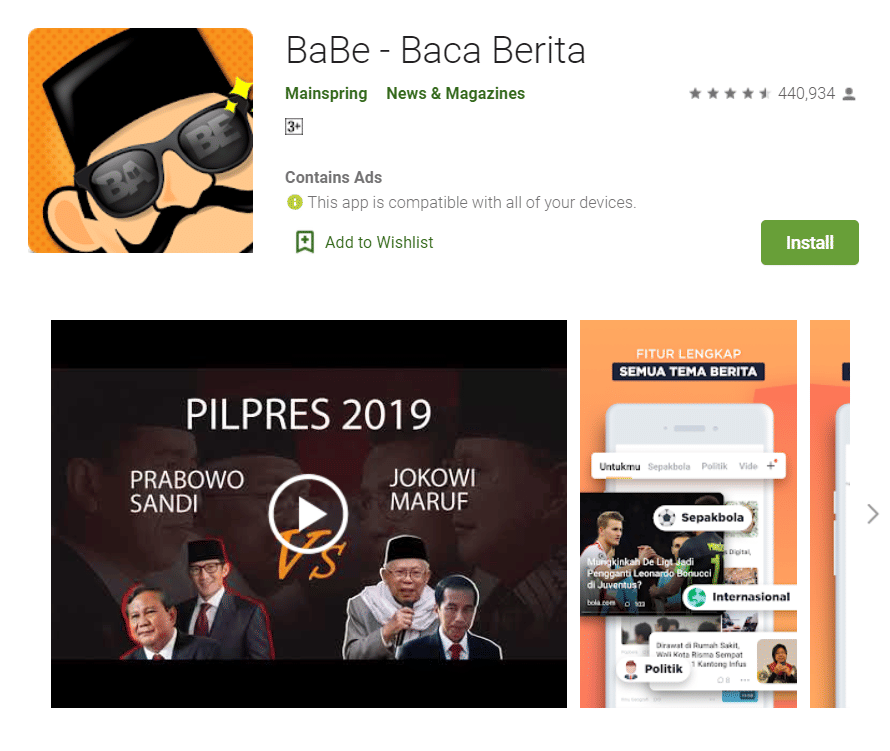
Task: Click the green compatibility info icon
Action: (x=295, y=202)
